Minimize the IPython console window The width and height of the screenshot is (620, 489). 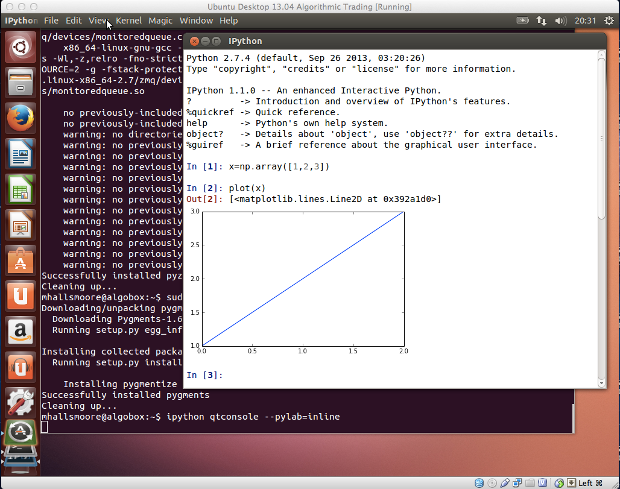coord(205,41)
